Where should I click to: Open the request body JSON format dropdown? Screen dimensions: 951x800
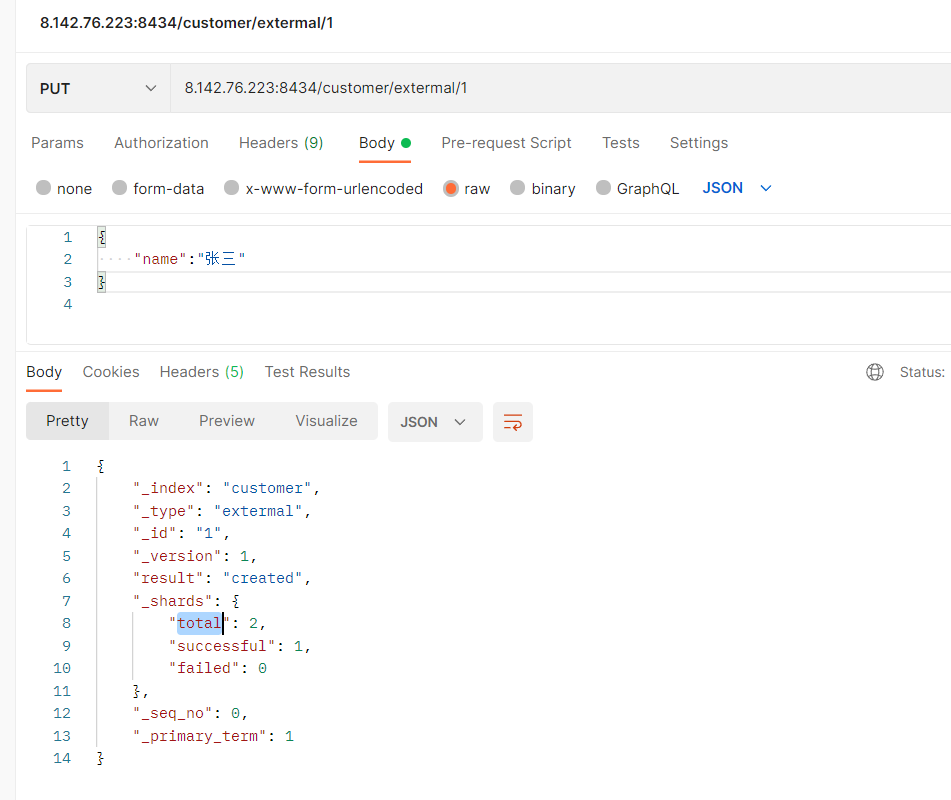click(737, 188)
